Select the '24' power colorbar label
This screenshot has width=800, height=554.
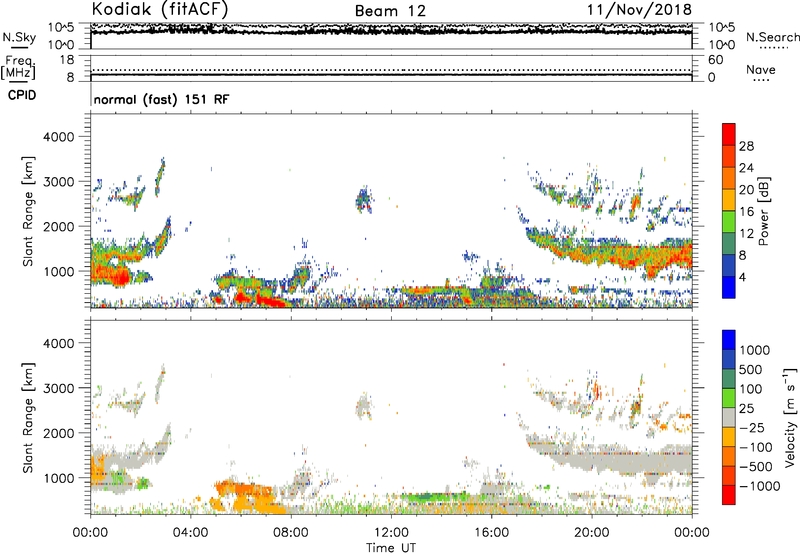click(x=746, y=168)
